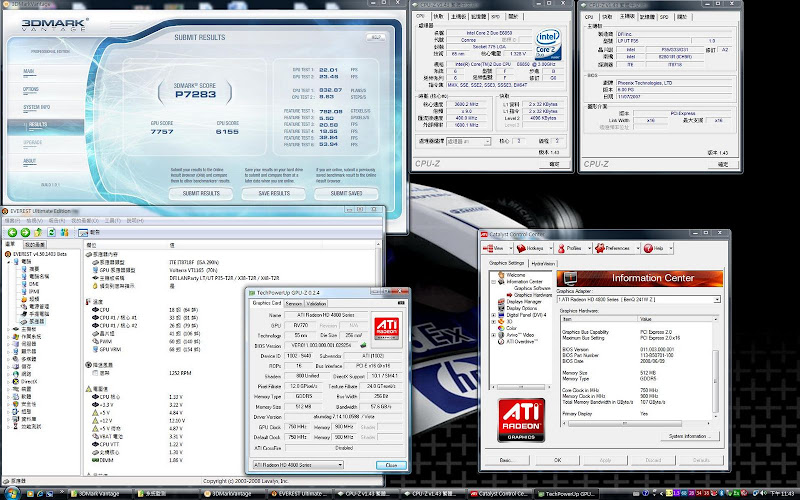Click SAVE RESULTS button in 3DMark
Screen dimensions: 800x500
pyautogui.click(x=274, y=193)
